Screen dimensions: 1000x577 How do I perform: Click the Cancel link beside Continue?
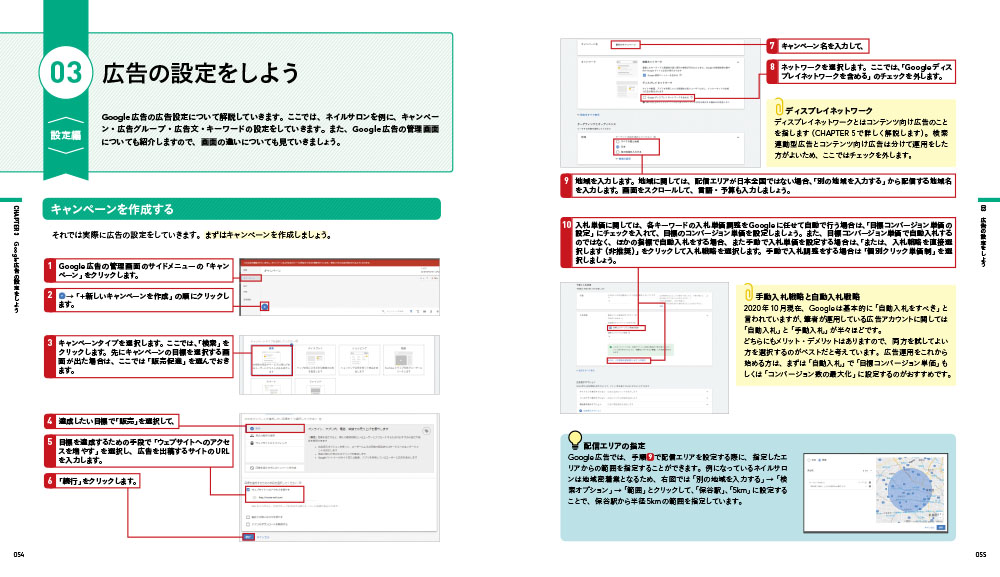(263, 537)
